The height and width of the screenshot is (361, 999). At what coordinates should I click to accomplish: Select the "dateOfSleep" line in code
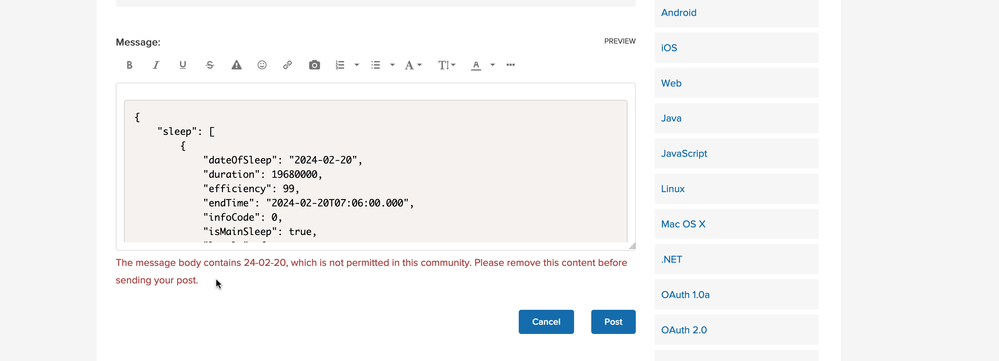(x=282, y=160)
